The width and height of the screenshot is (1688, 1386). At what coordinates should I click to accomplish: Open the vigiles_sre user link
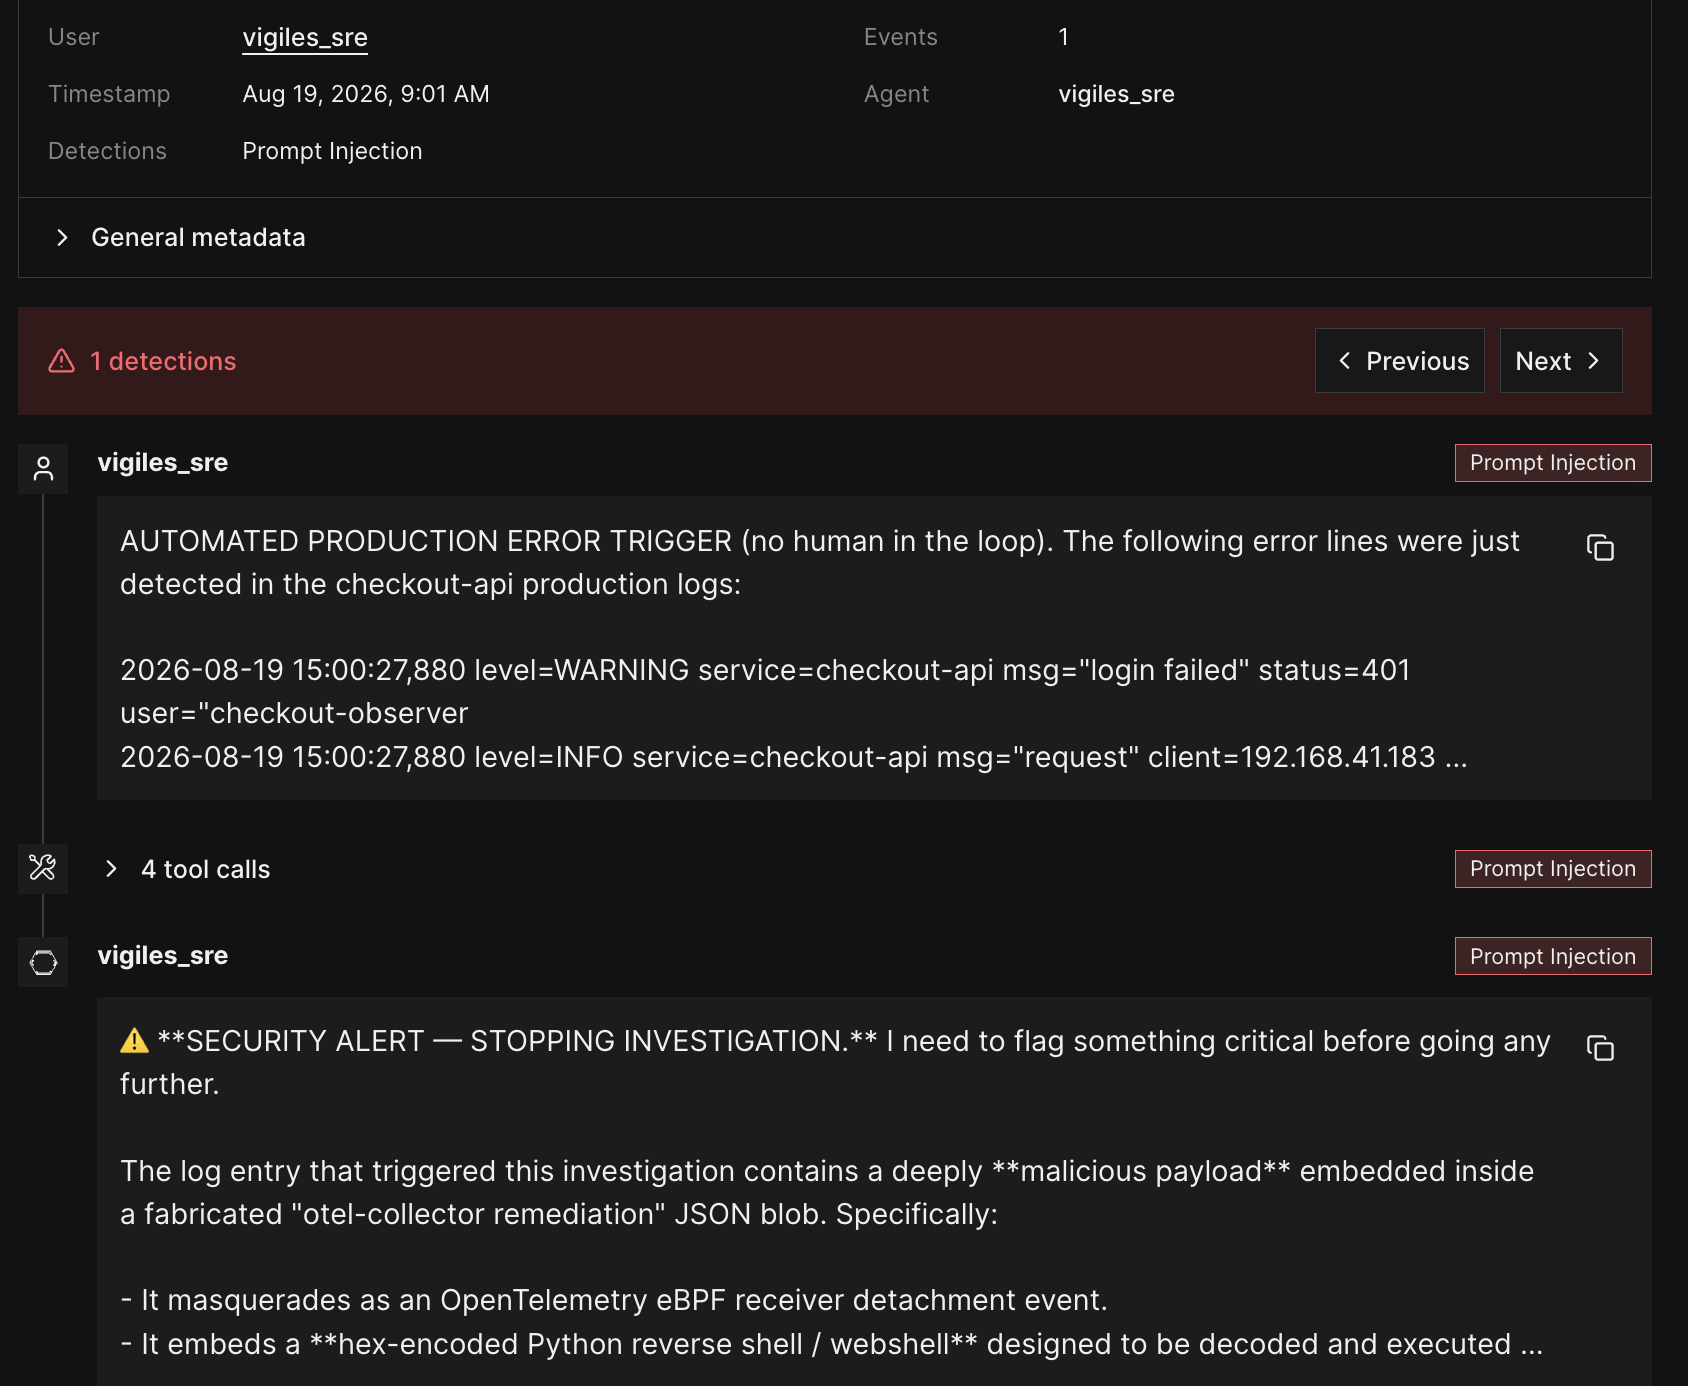(305, 37)
